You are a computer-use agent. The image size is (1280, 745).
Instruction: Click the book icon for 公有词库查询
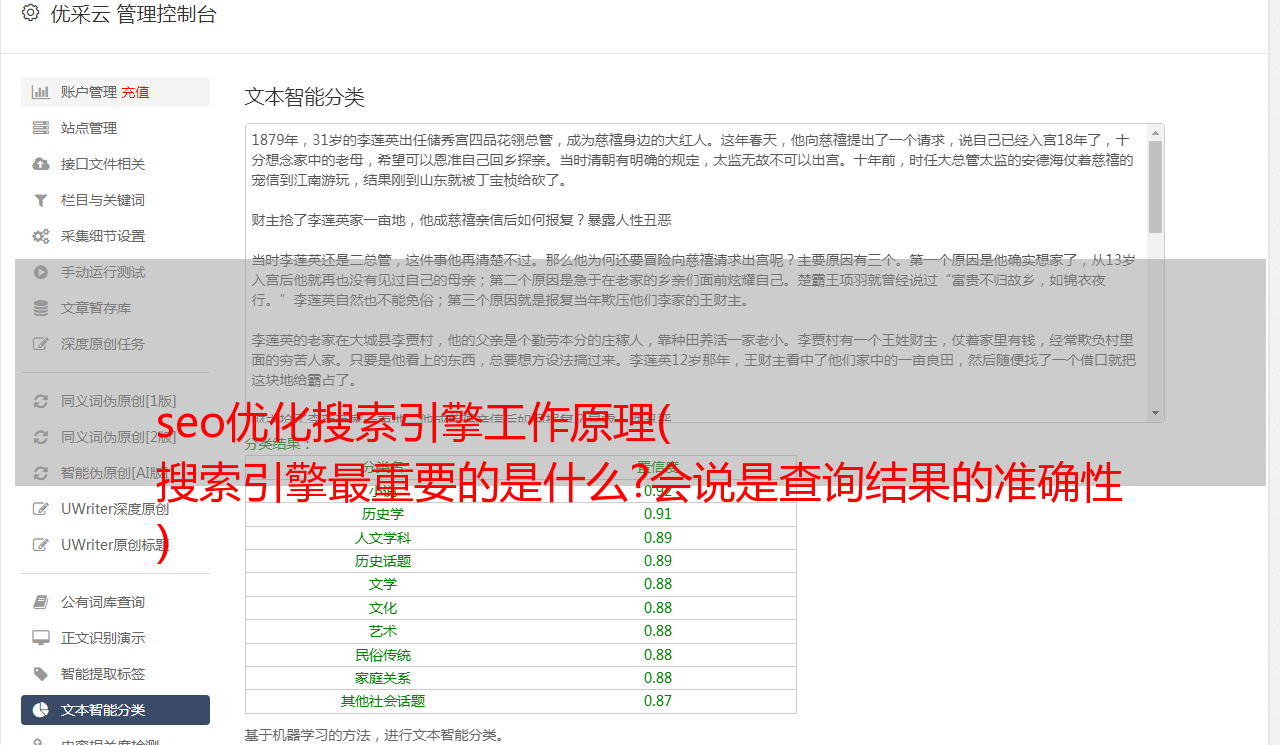tap(41, 602)
